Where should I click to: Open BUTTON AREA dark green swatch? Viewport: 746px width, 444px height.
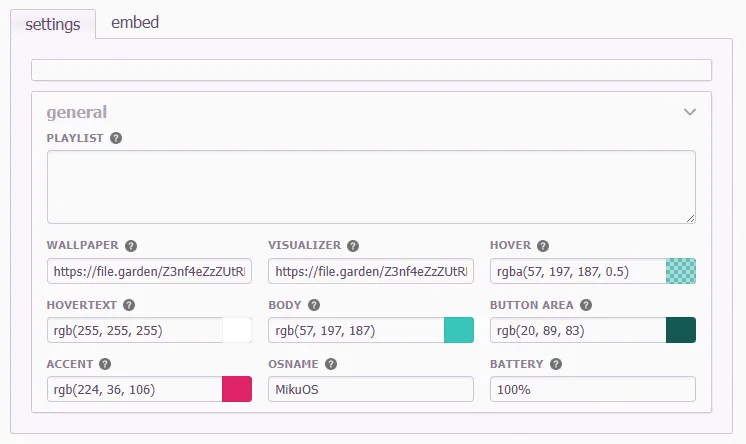681,330
